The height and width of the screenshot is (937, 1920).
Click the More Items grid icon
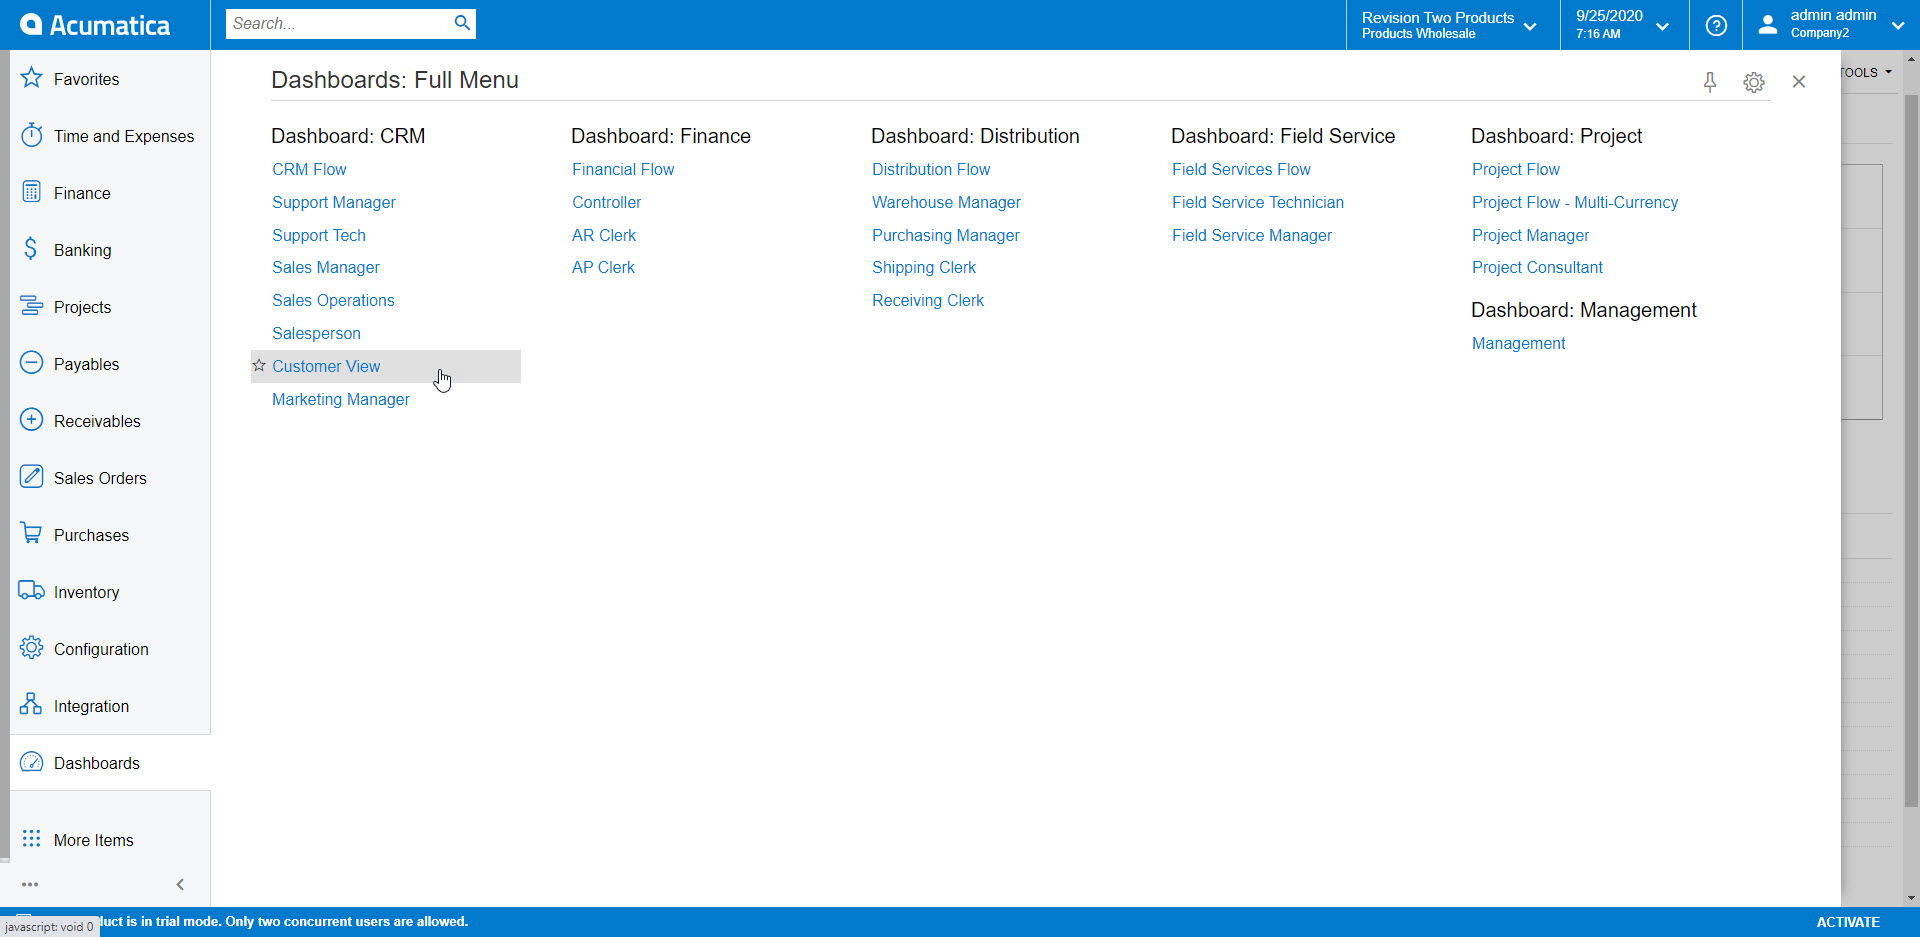[32, 839]
